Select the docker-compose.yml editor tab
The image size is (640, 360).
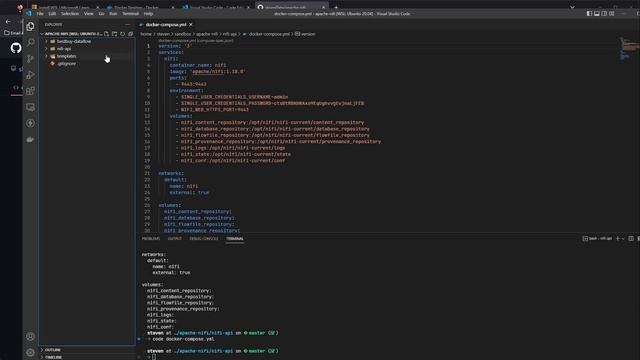[x=165, y=24]
